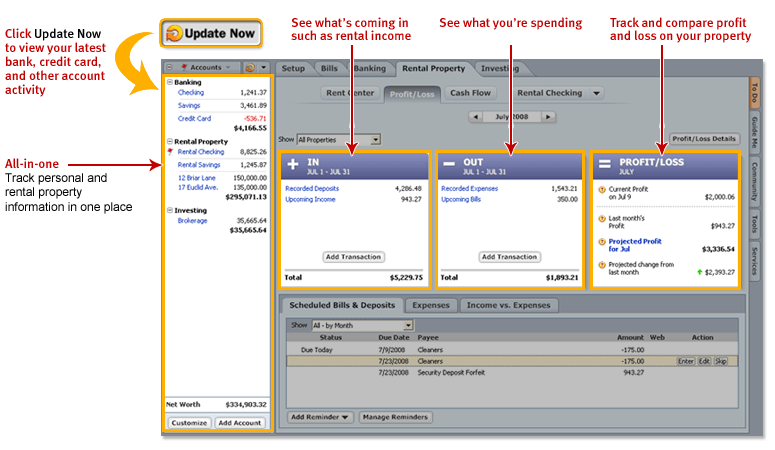Click the Profit/Loss Details button
Image resolution: width=775 pixels, height=450 pixels.
point(704,139)
